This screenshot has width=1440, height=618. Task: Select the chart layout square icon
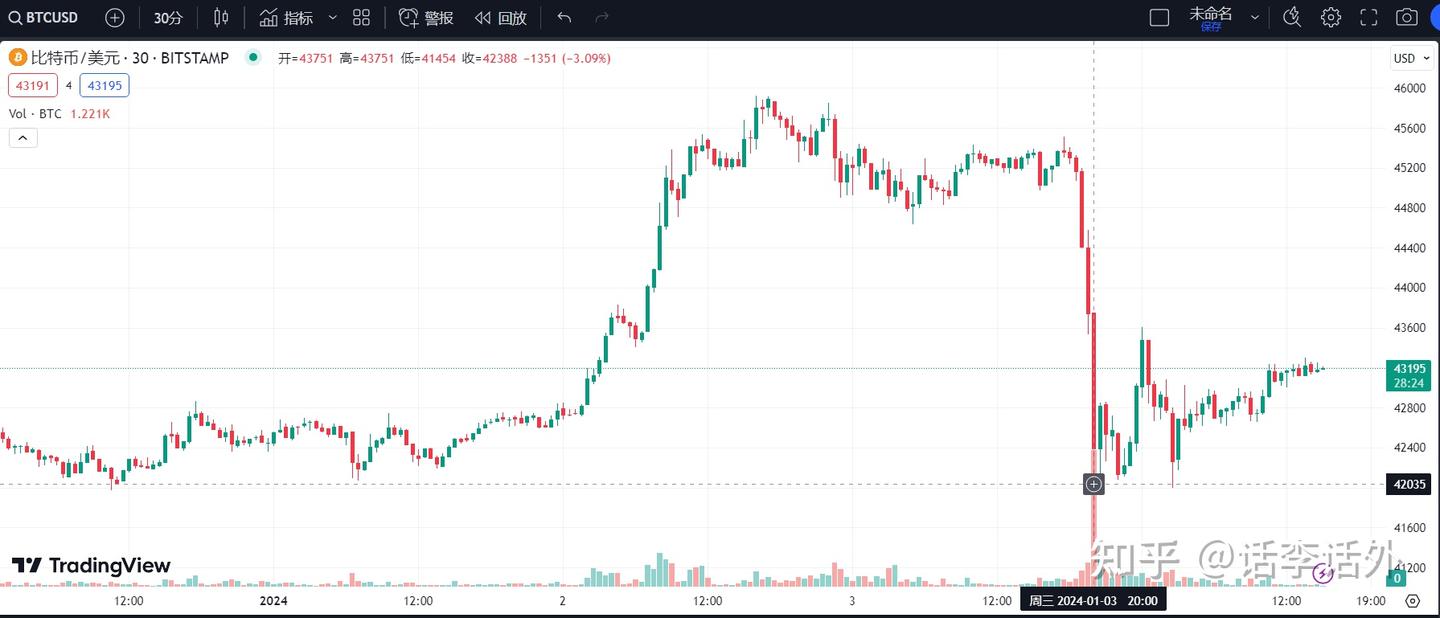tap(1159, 18)
